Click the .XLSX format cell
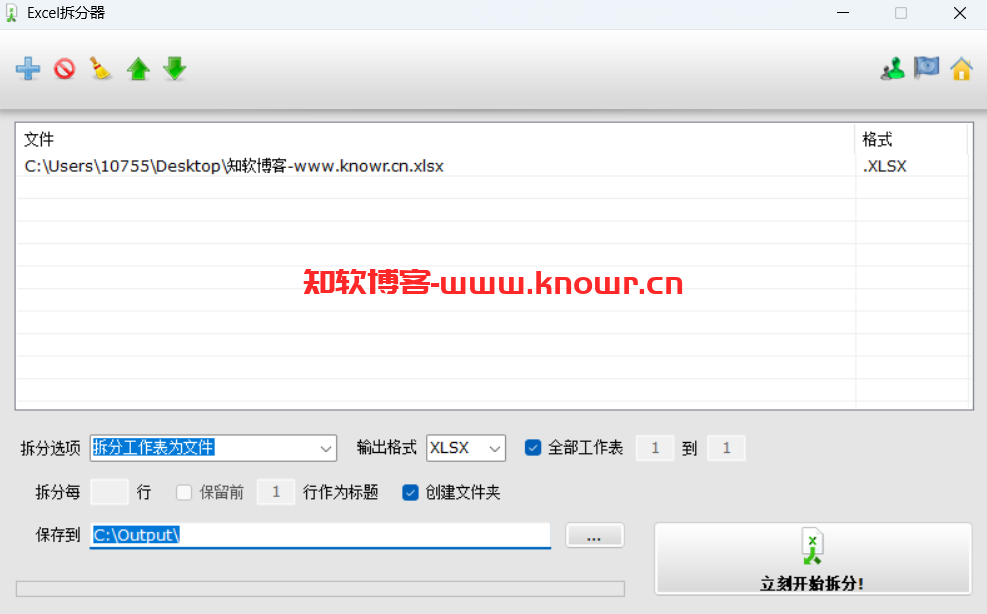This screenshot has width=987, height=614. [x=884, y=166]
